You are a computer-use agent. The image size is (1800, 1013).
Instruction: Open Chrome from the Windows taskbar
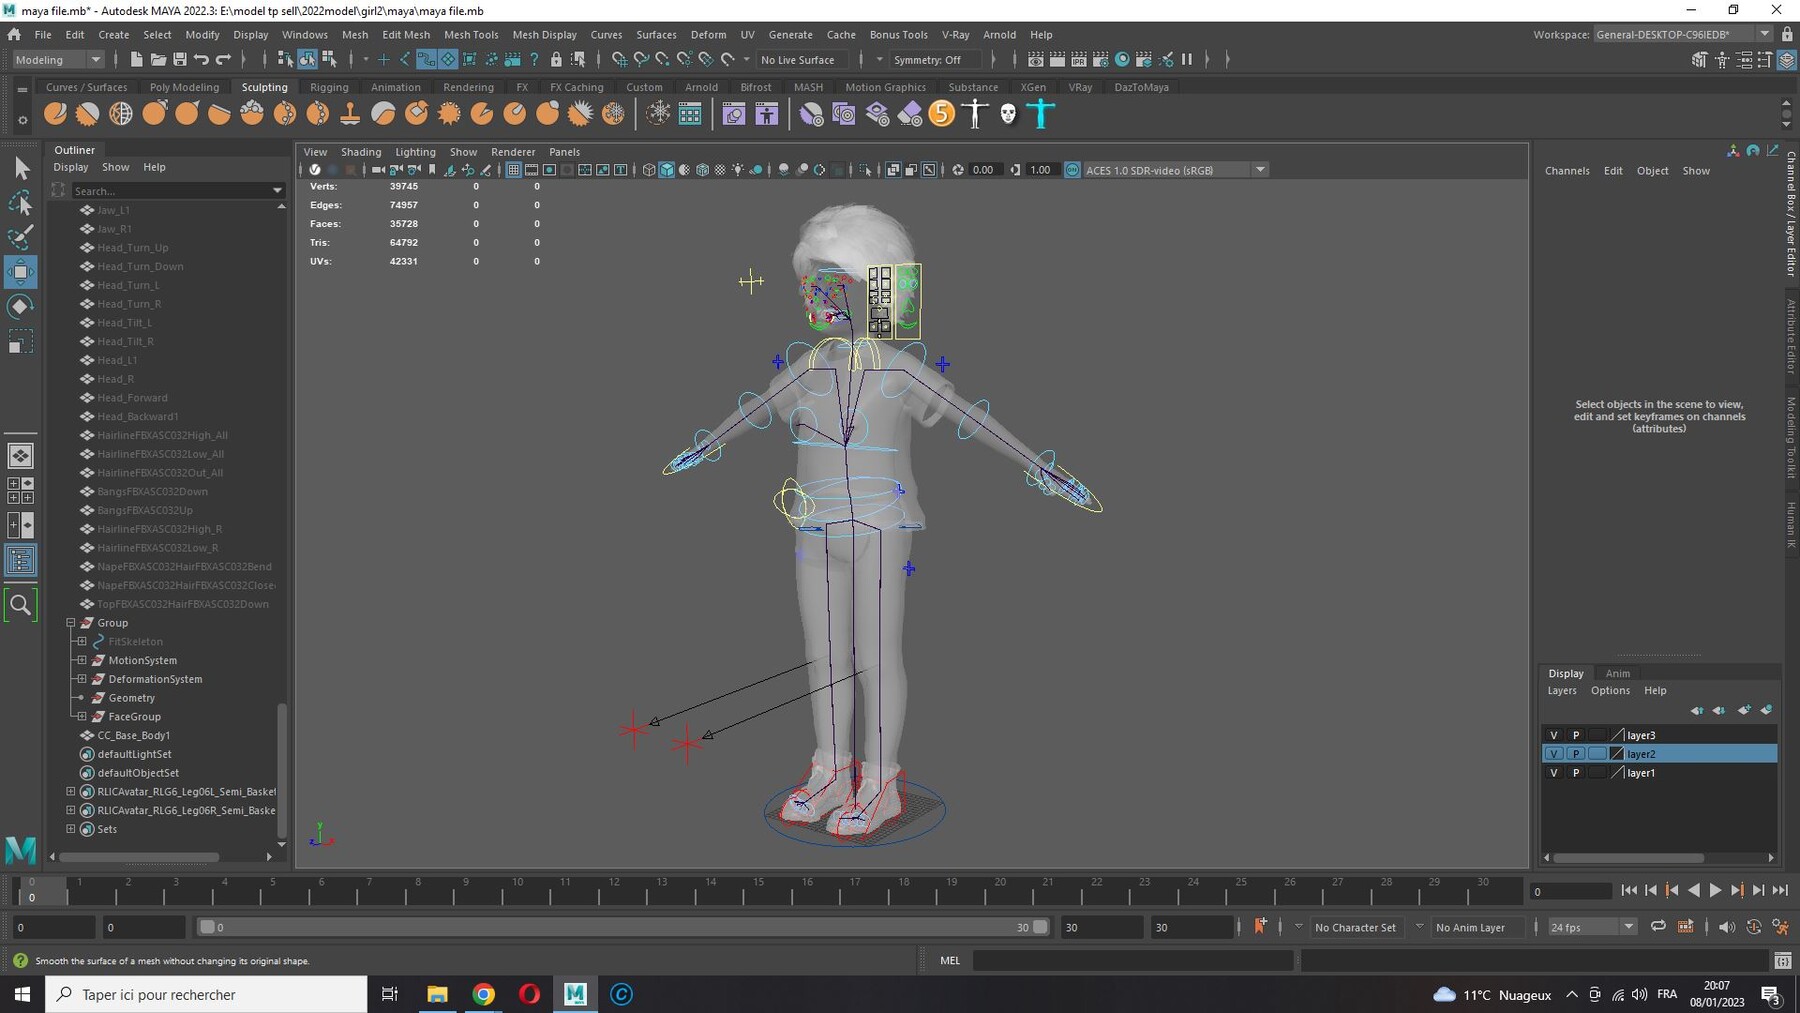(483, 994)
